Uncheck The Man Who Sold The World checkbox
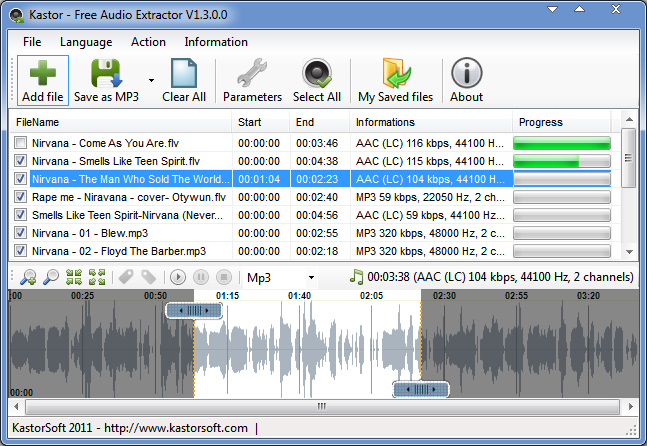This screenshot has width=647, height=446. tap(20, 179)
